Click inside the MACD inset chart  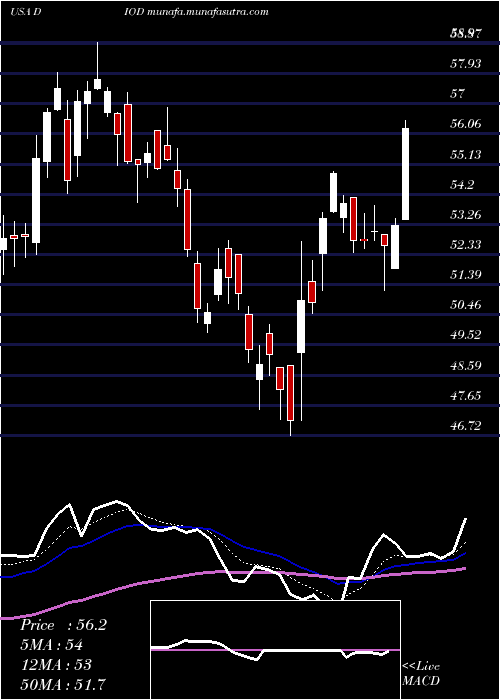click(275, 650)
